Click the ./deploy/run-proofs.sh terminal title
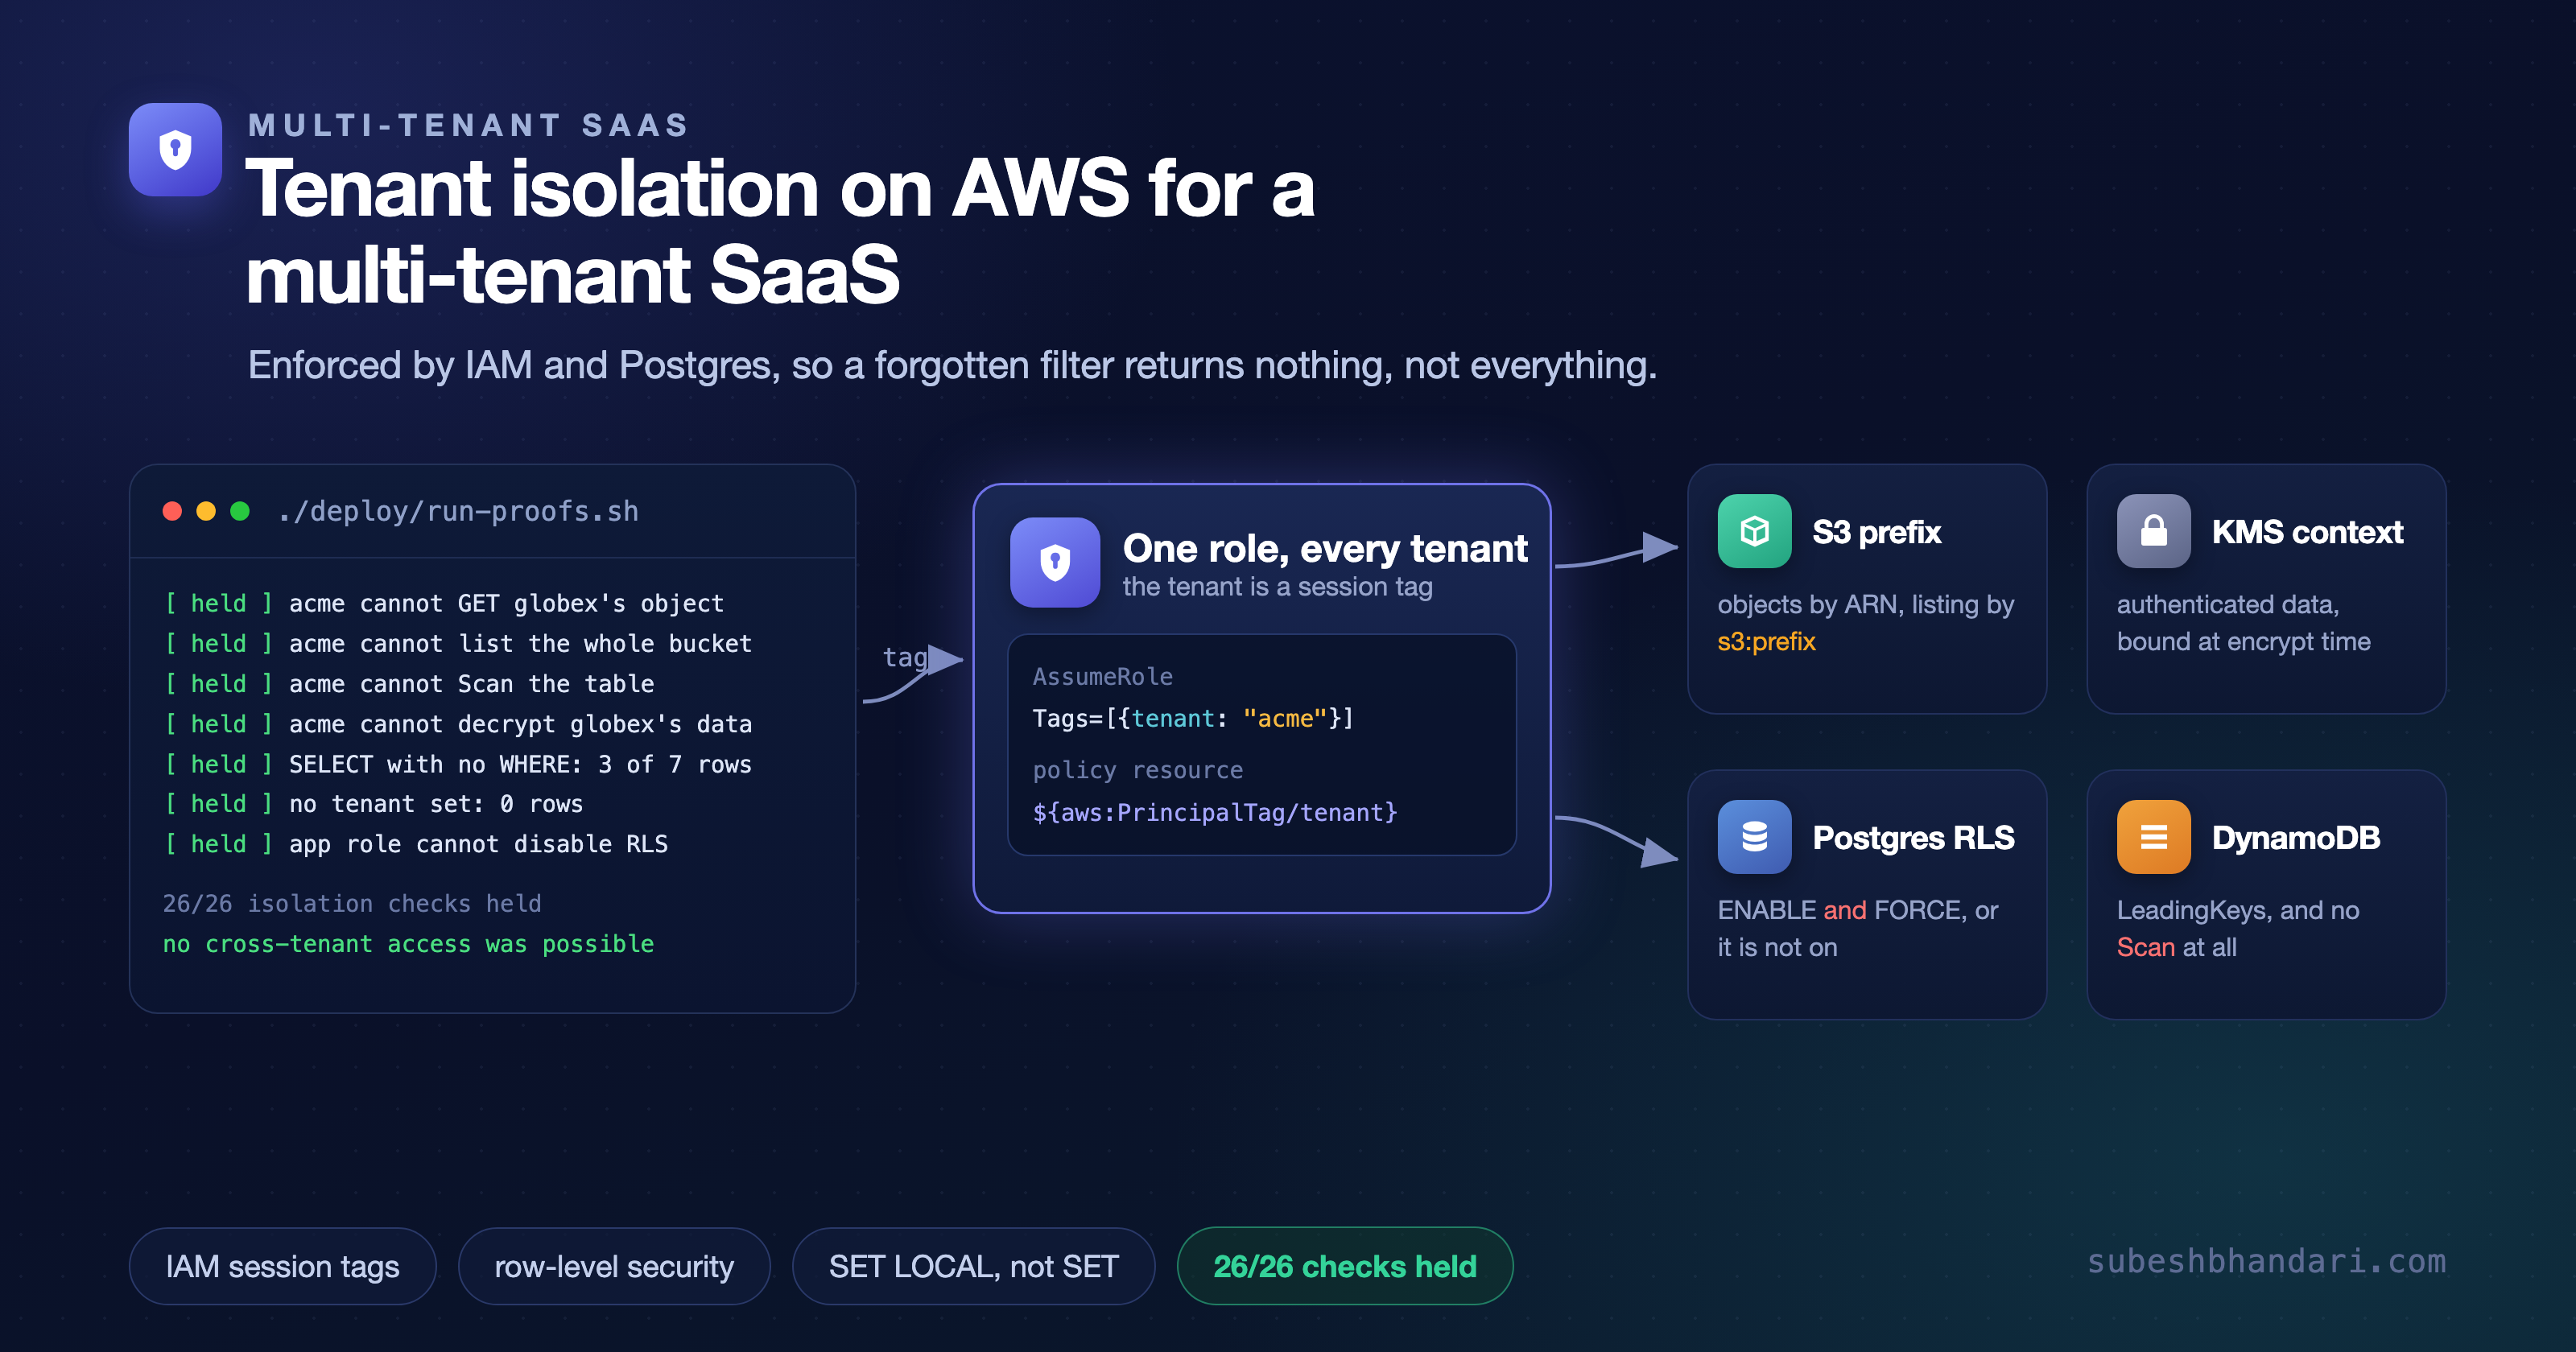Viewport: 2576px width, 1352px height. [x=458, y=511]
